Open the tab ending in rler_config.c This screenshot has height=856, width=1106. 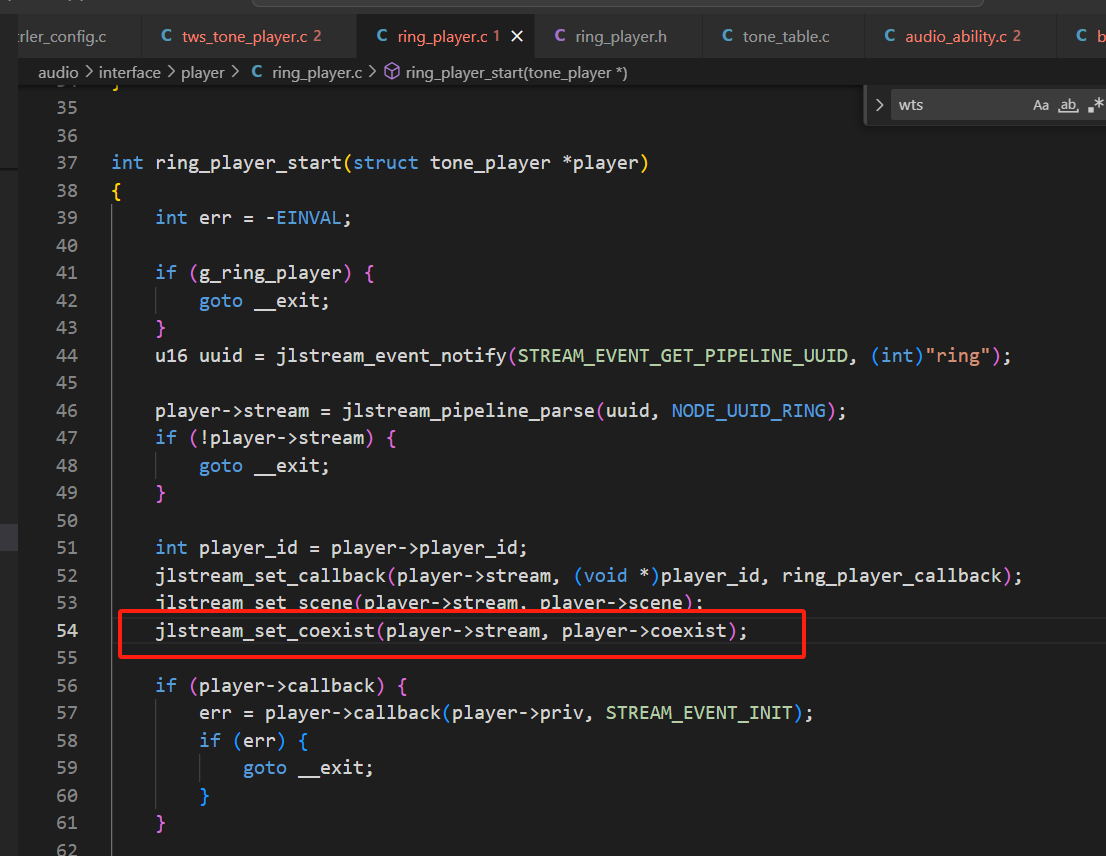point(71,36)
